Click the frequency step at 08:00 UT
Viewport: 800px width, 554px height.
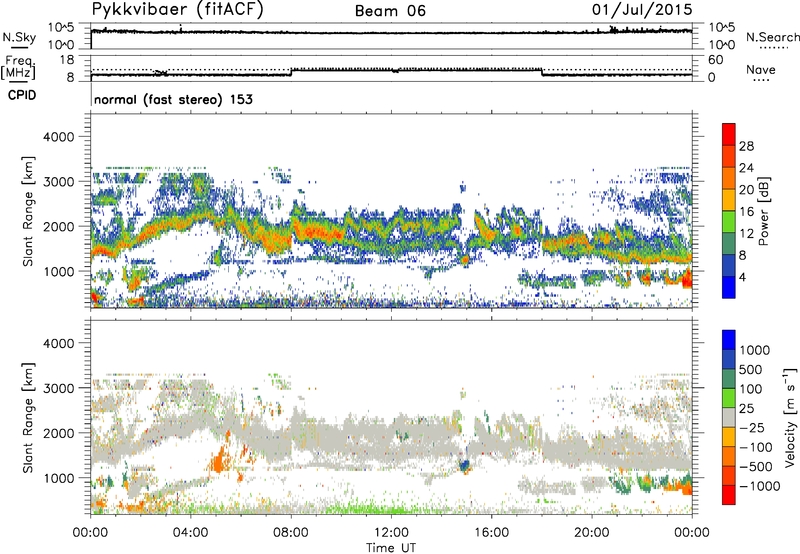pyautogui.click(x=291, y=72)
